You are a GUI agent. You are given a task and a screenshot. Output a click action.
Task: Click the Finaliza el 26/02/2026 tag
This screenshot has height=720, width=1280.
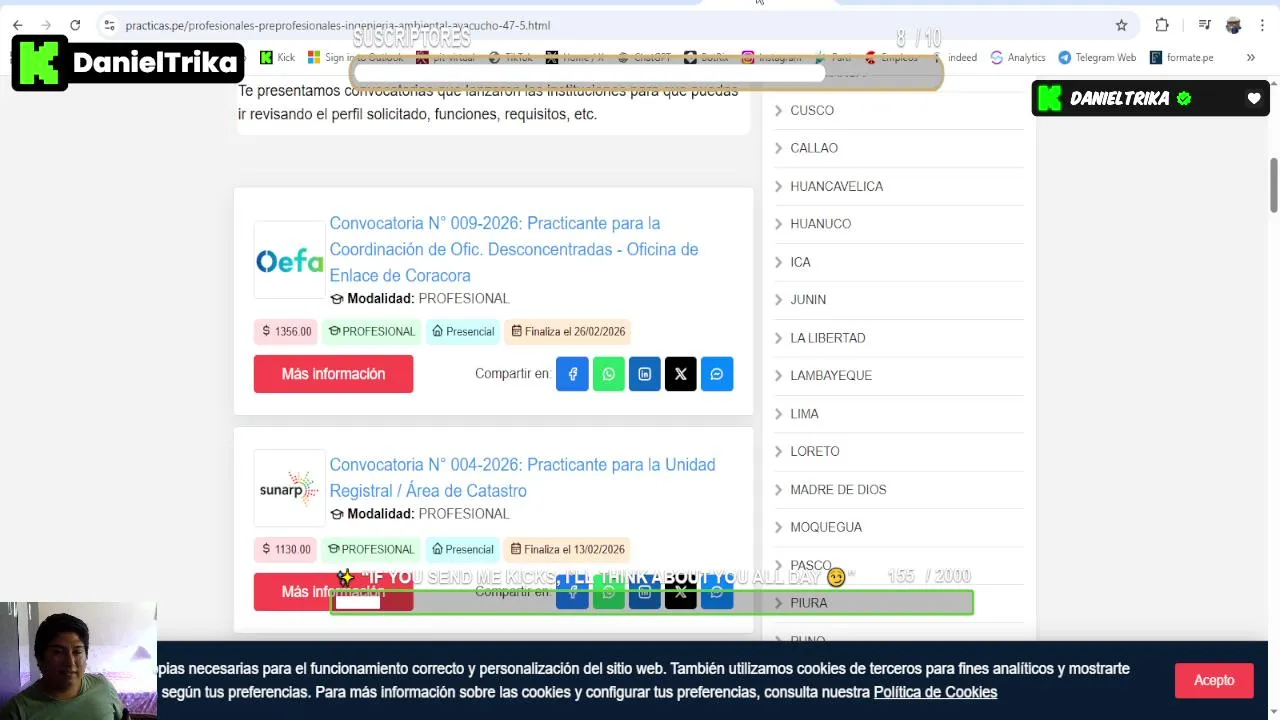tap(568, 331)
